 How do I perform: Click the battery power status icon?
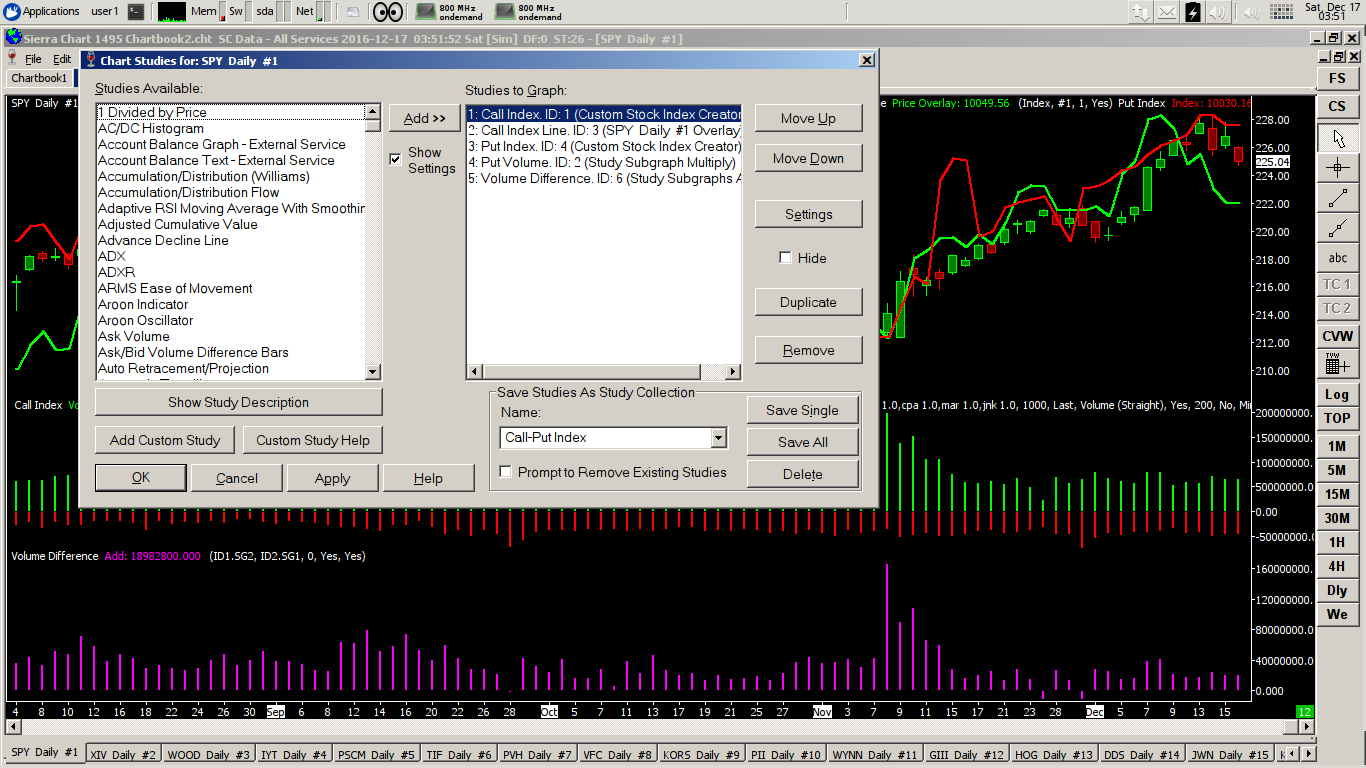pyautogui.click(x=1193, y=12)
